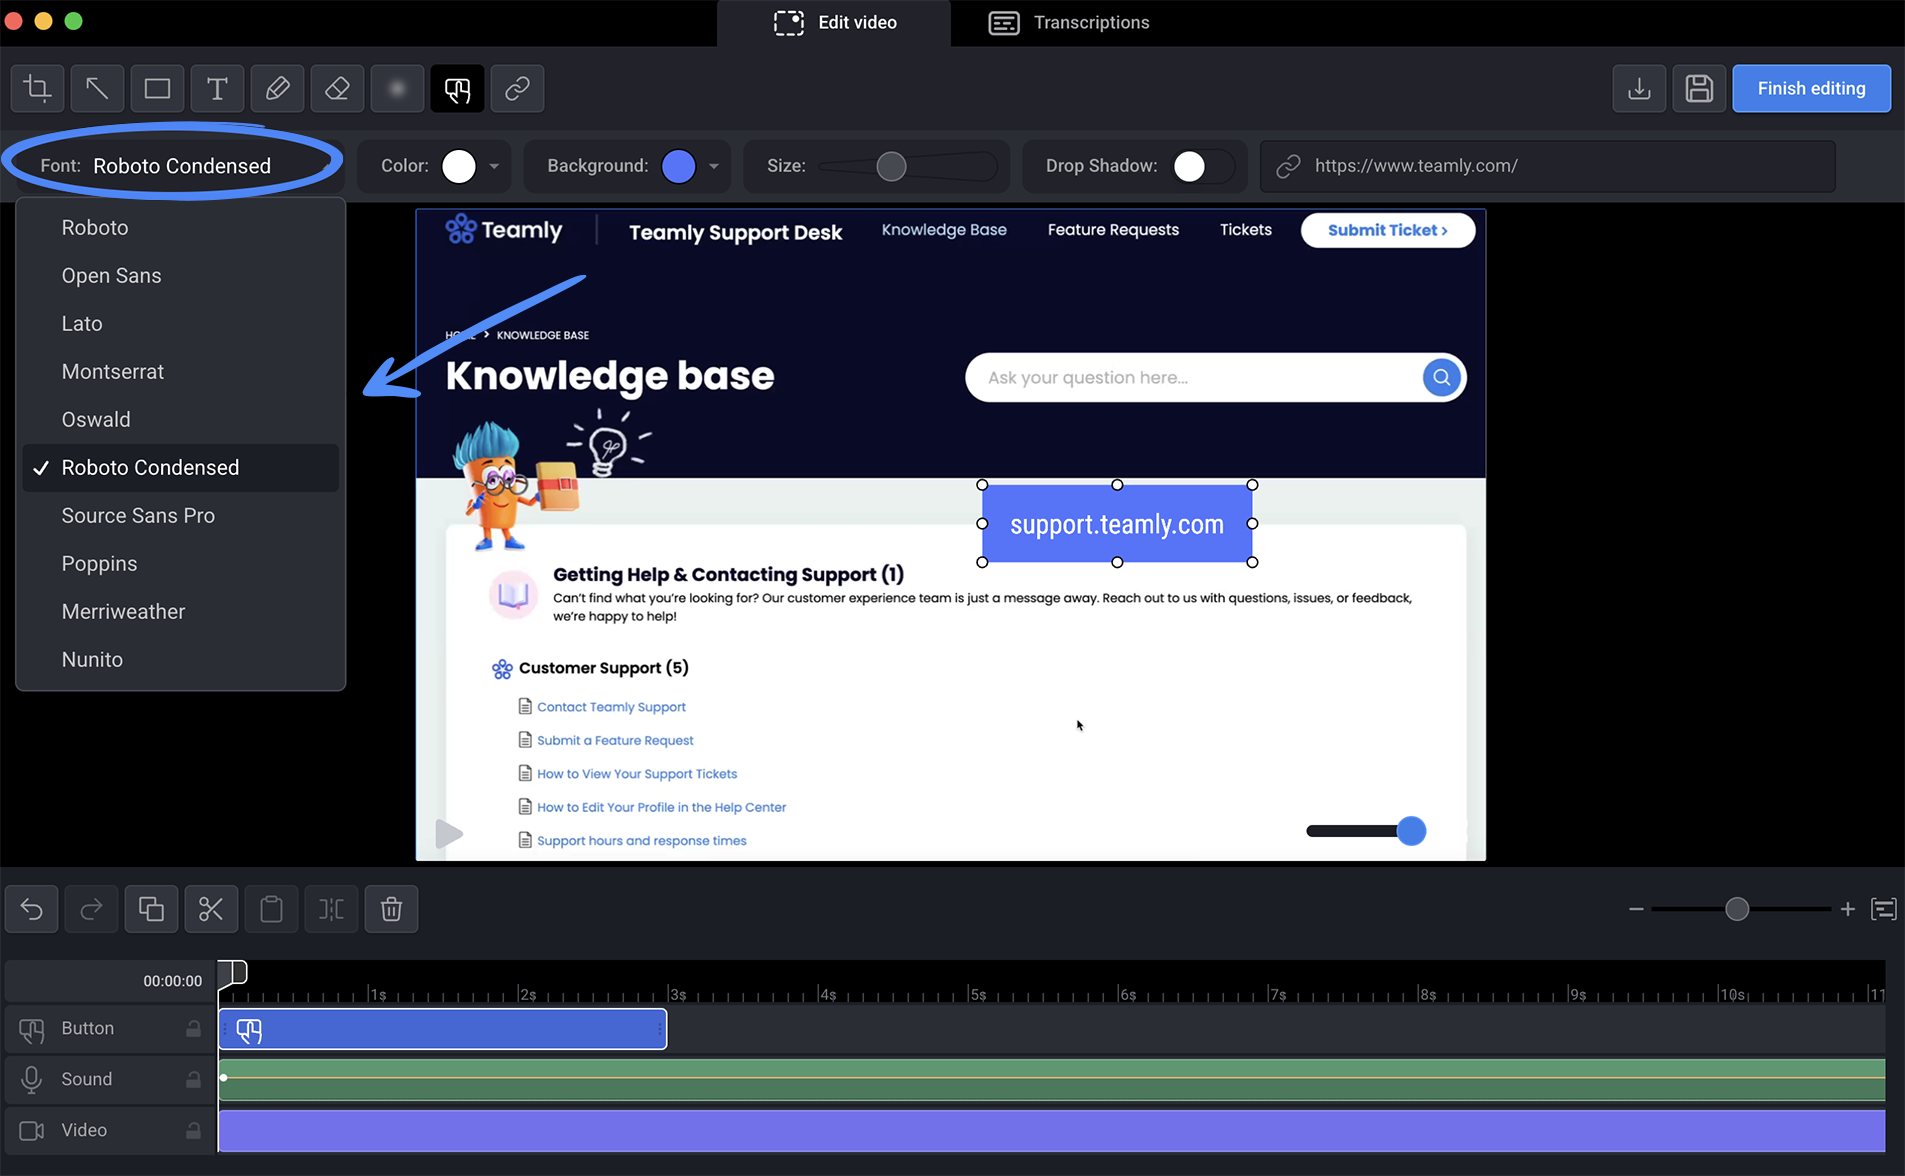Click Submit Ticket button
1905x1176 pixels.
(x=1387, y=230)
